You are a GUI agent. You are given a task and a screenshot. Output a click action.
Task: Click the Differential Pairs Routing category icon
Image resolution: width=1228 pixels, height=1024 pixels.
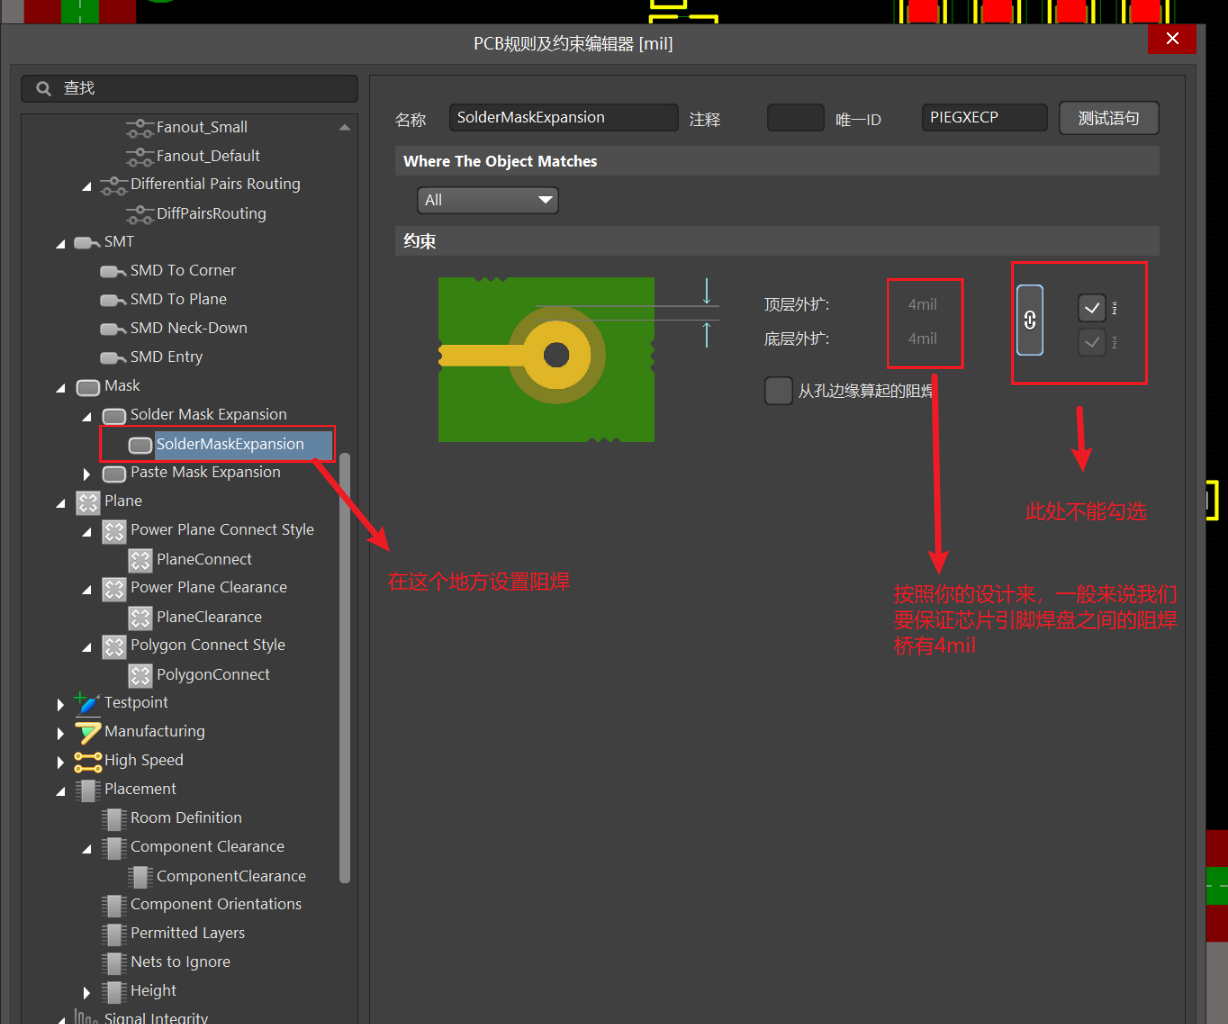click(114, 185)
